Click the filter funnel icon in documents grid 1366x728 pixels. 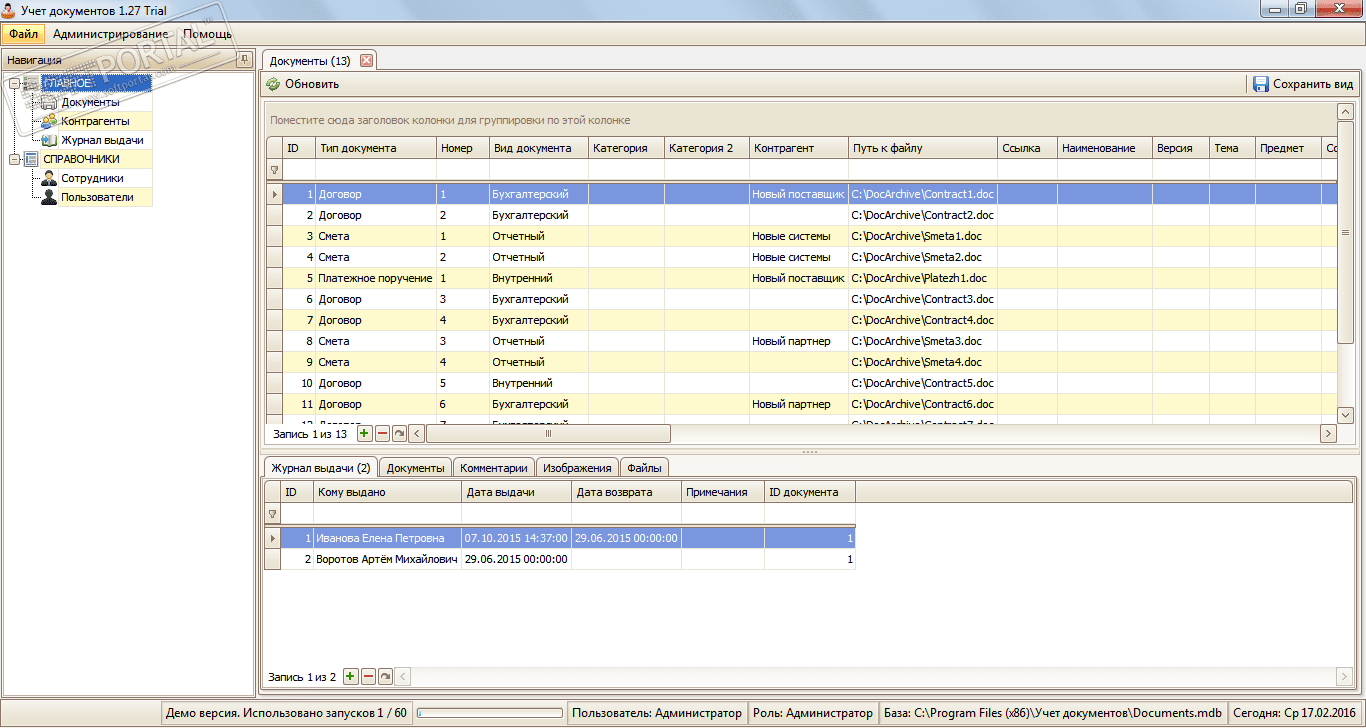[x=274, y=170]
